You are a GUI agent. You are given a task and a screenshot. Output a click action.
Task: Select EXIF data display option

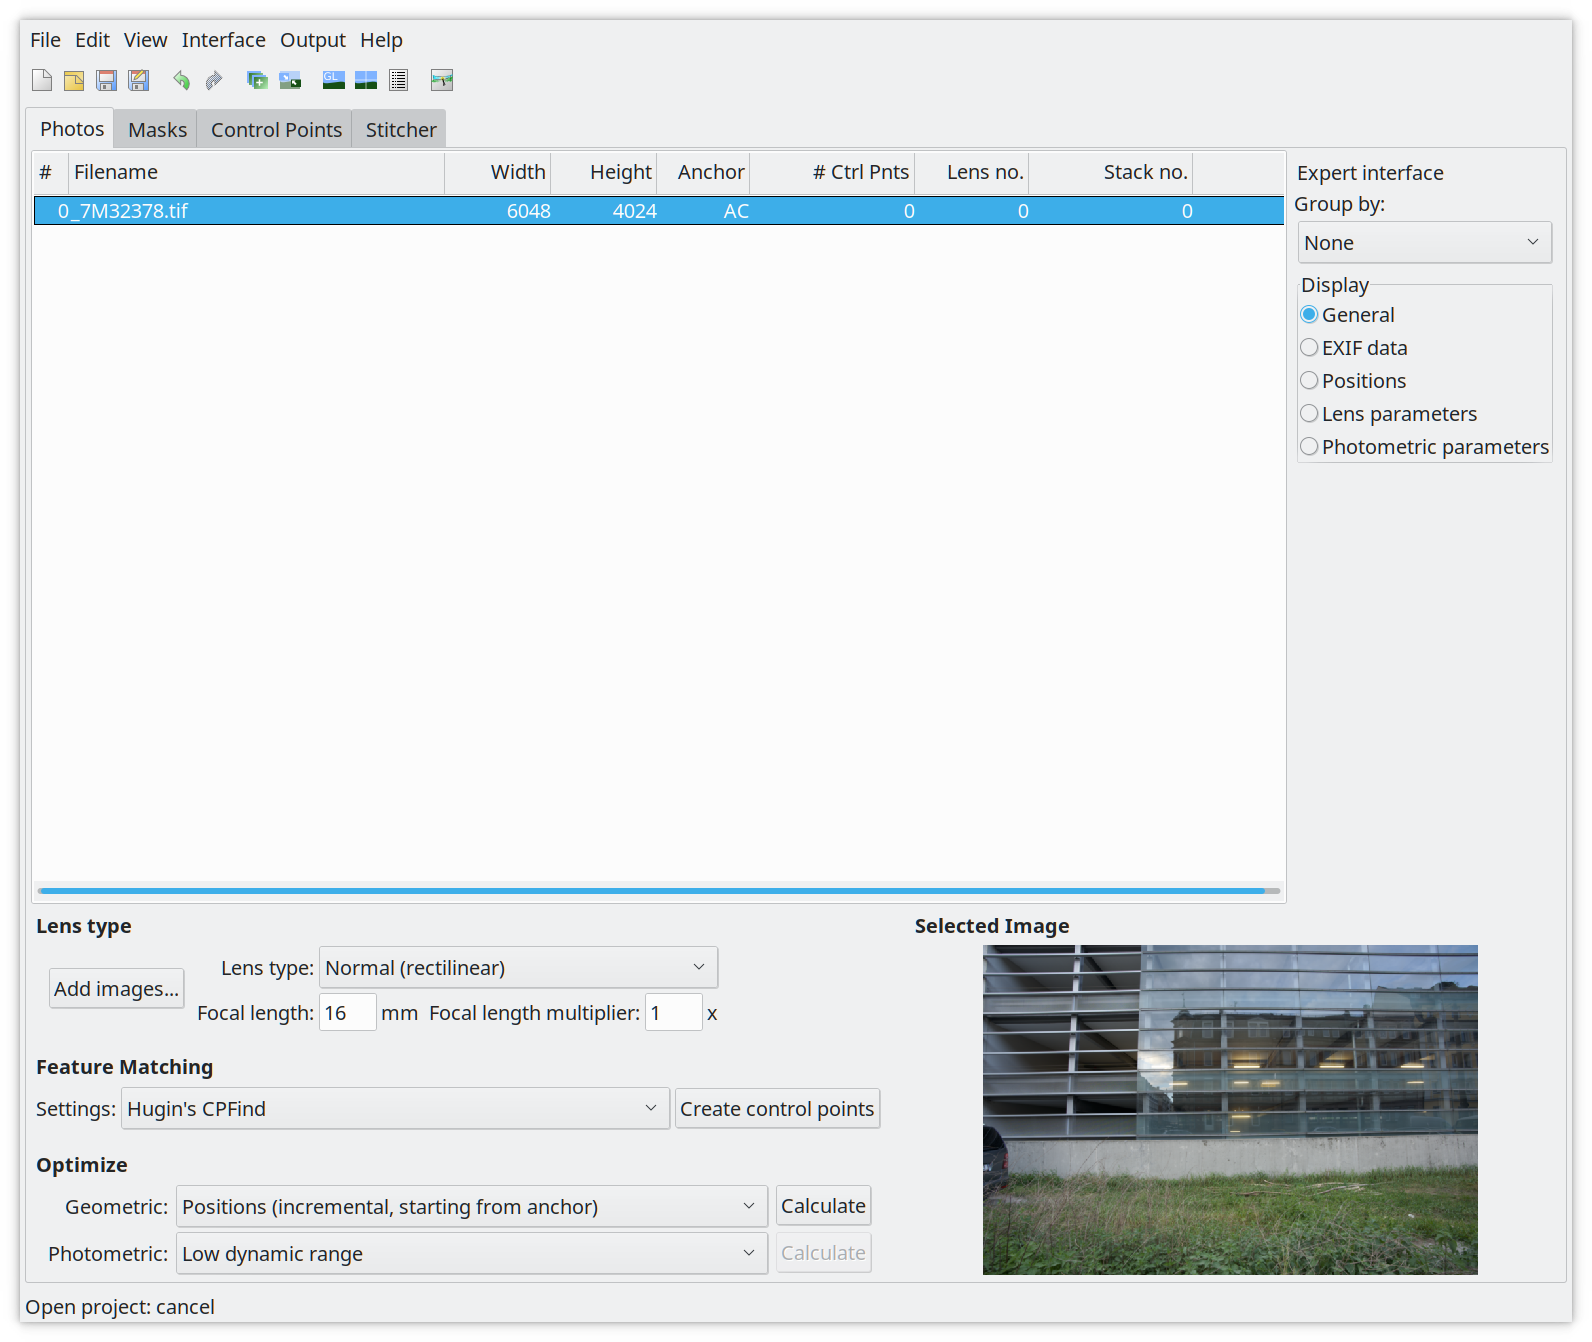1354,348
